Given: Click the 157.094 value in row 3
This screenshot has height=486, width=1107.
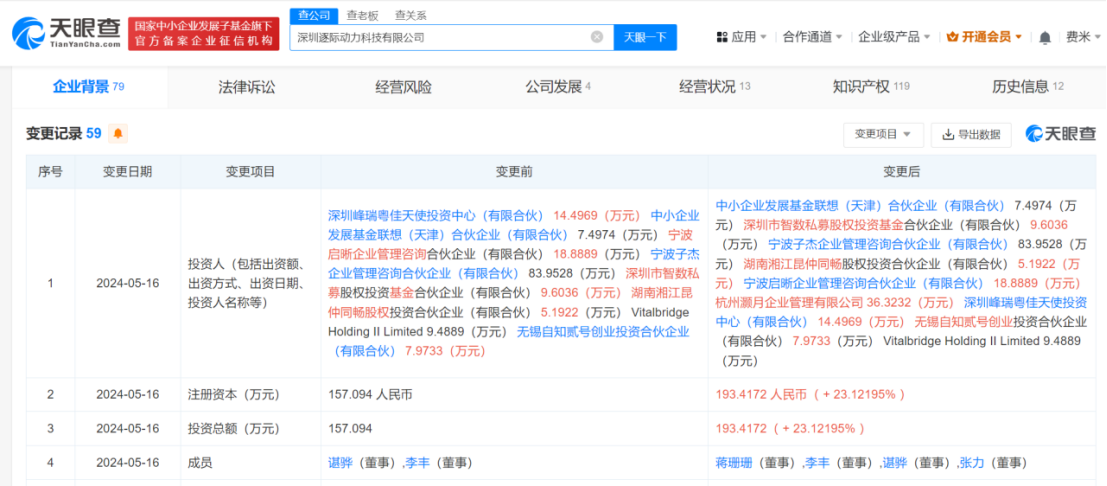Looking at the screenshot, I should 350,428.
